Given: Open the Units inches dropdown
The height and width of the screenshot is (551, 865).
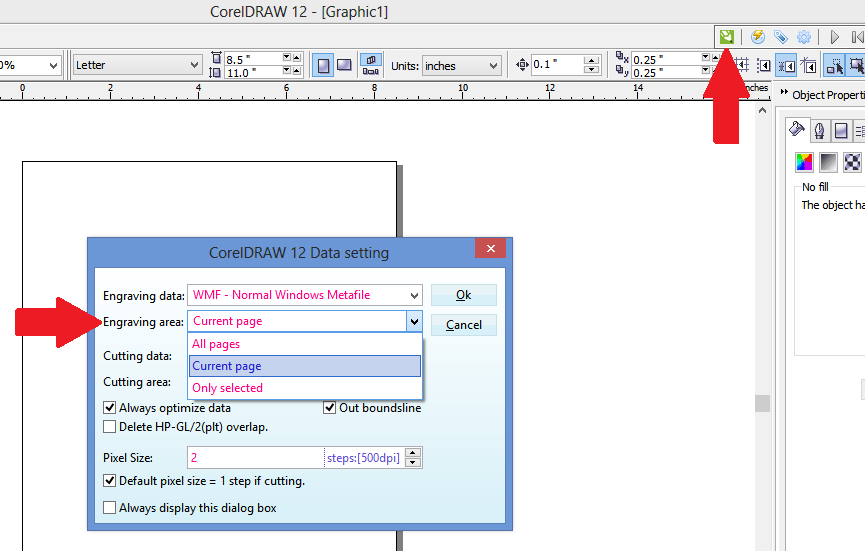Looking at the screenshot, I should pyautogui.click(x=493, y=66).
